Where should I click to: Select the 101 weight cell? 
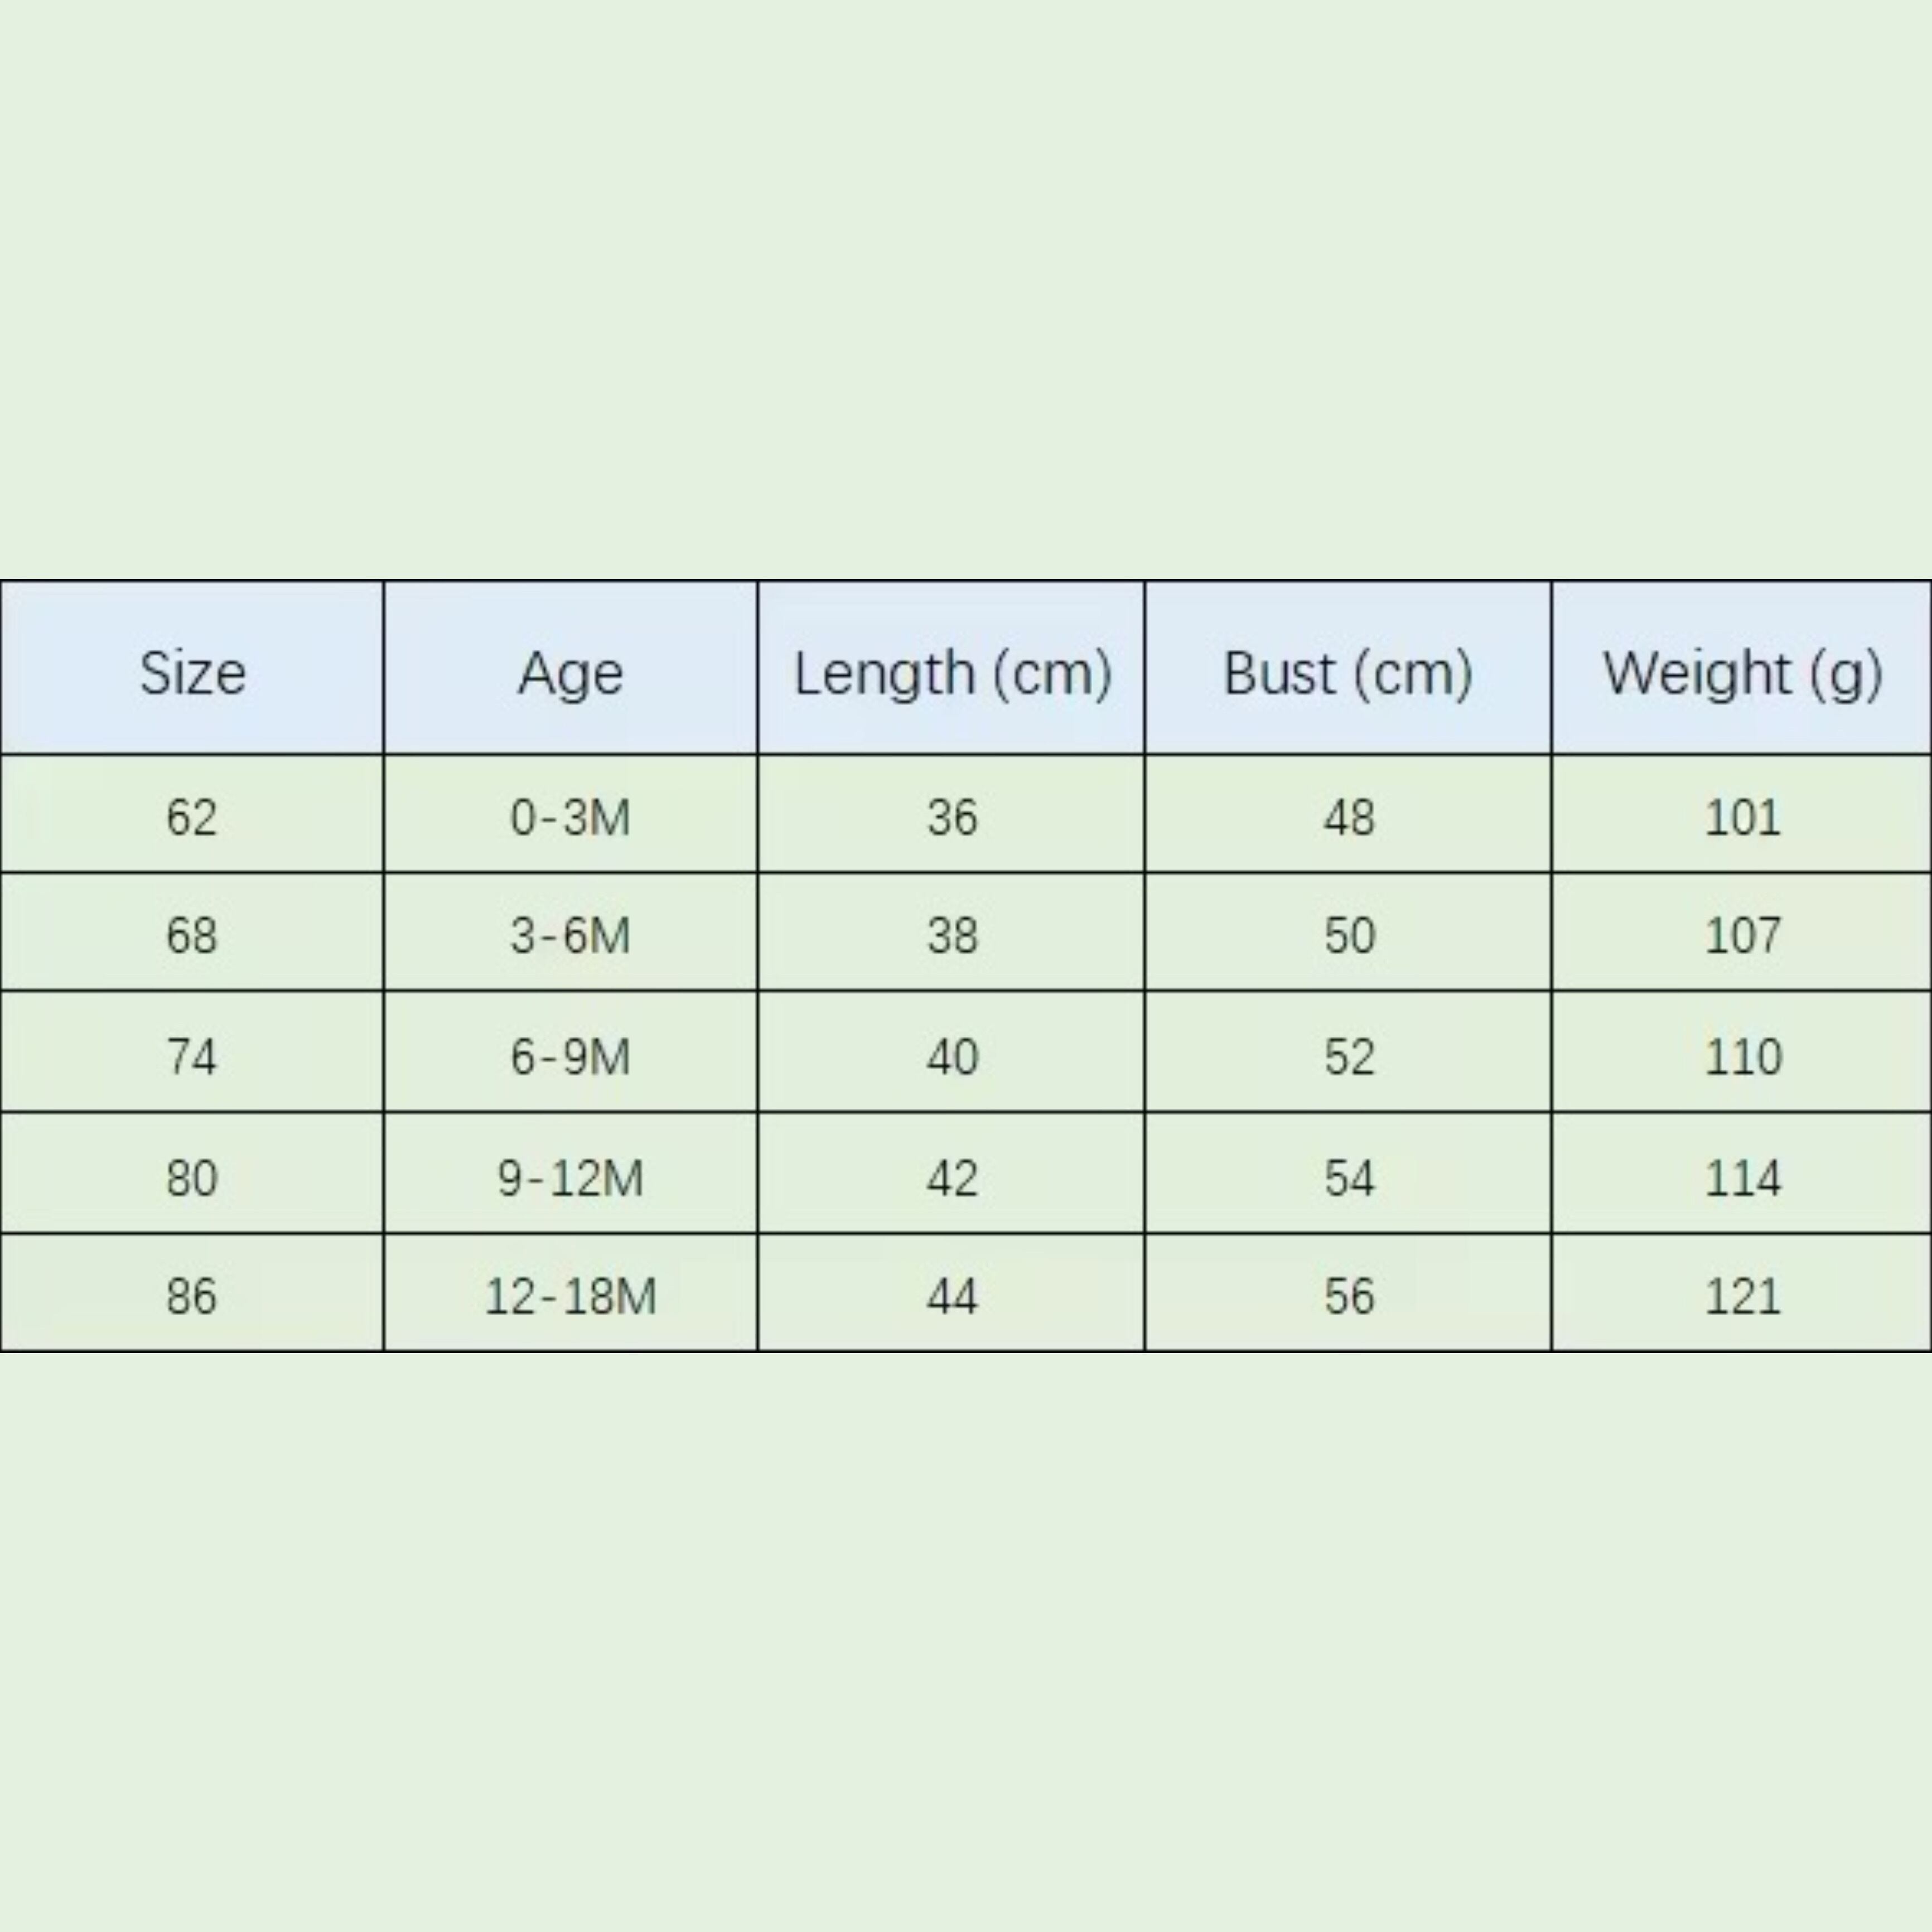click(1742, 817)
